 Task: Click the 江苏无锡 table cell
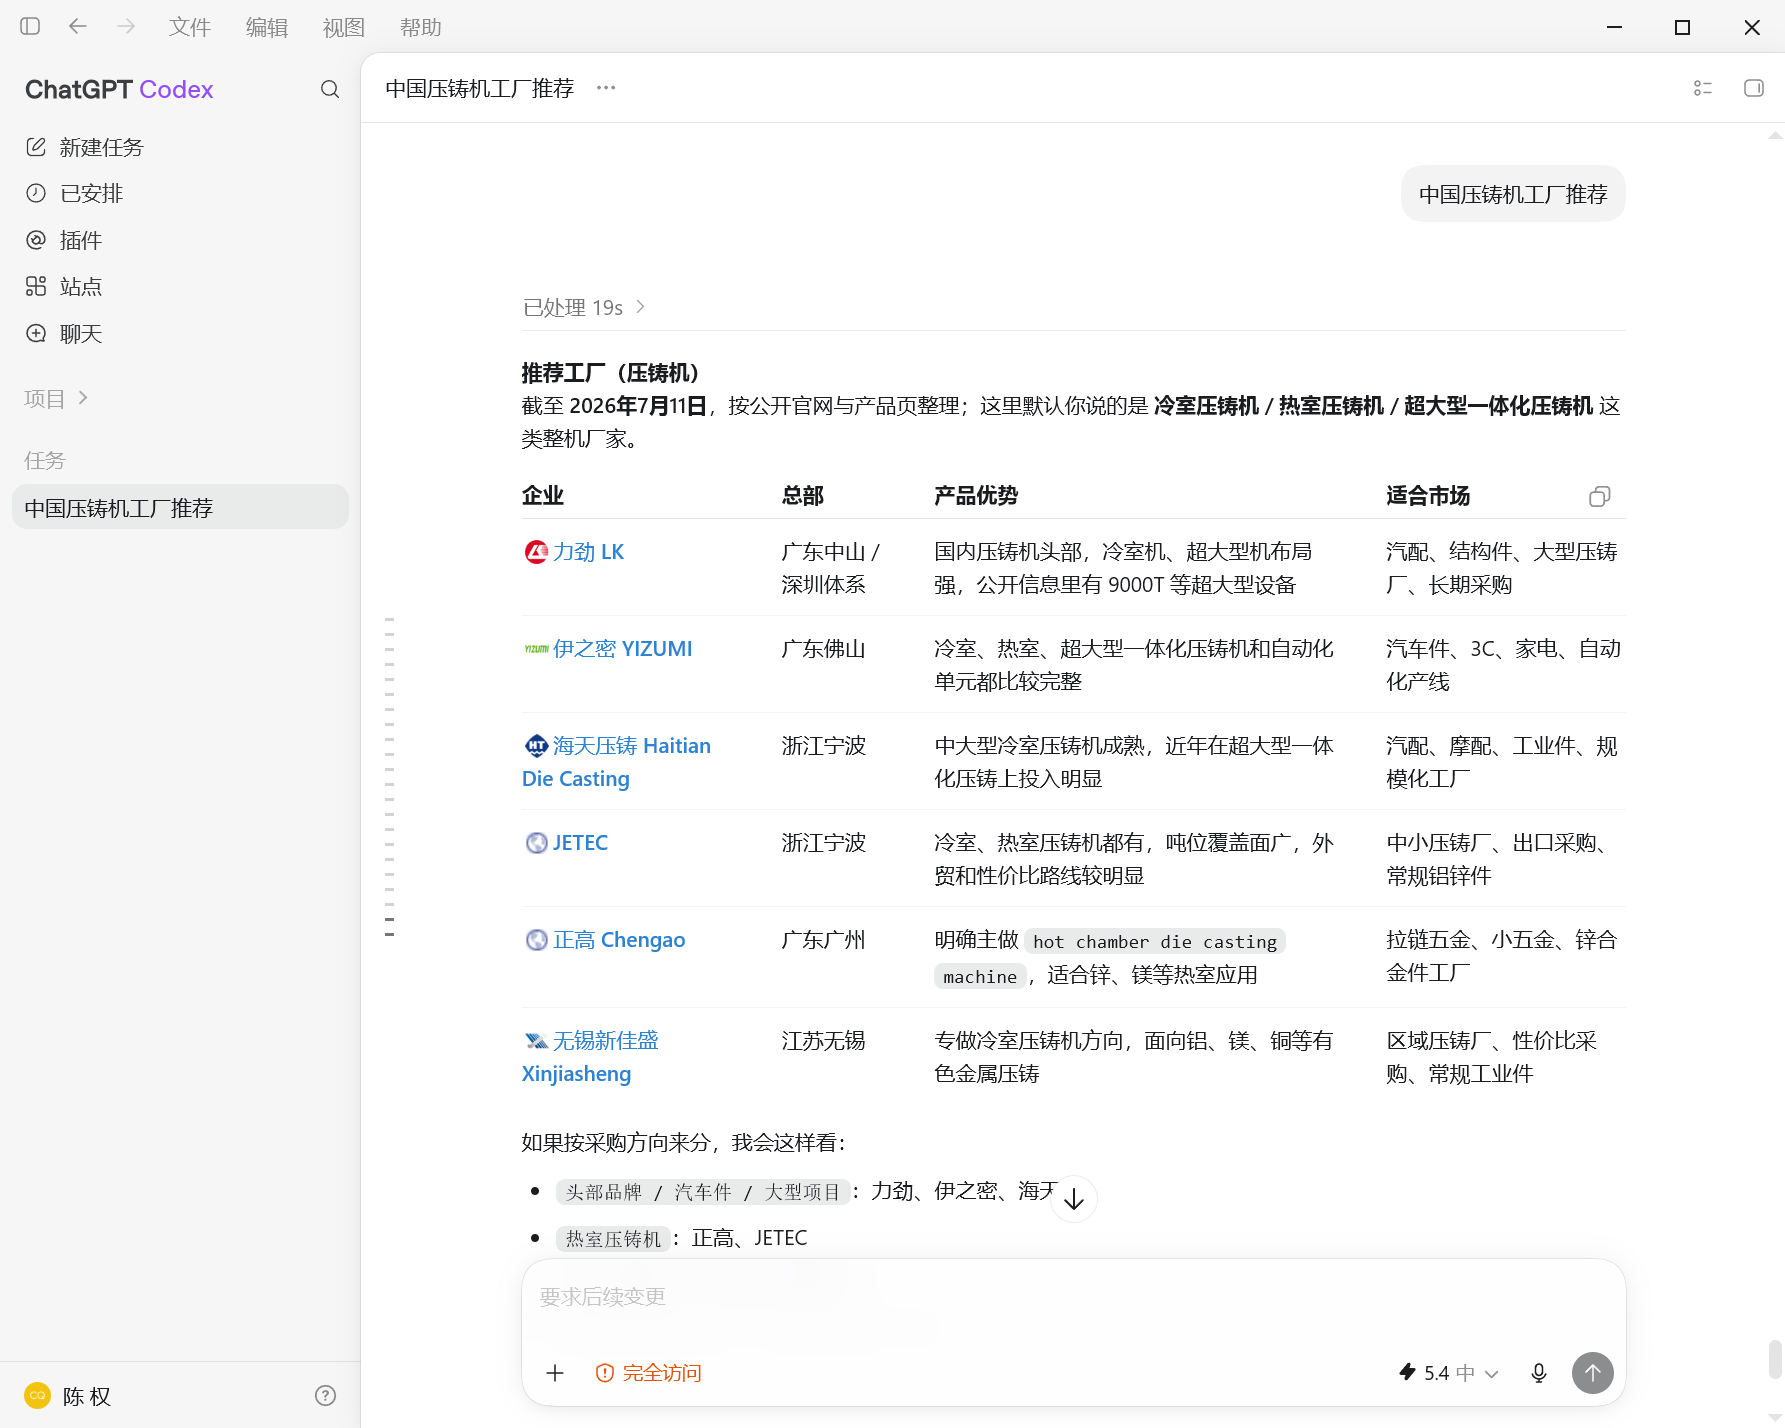coord(823,1040)
